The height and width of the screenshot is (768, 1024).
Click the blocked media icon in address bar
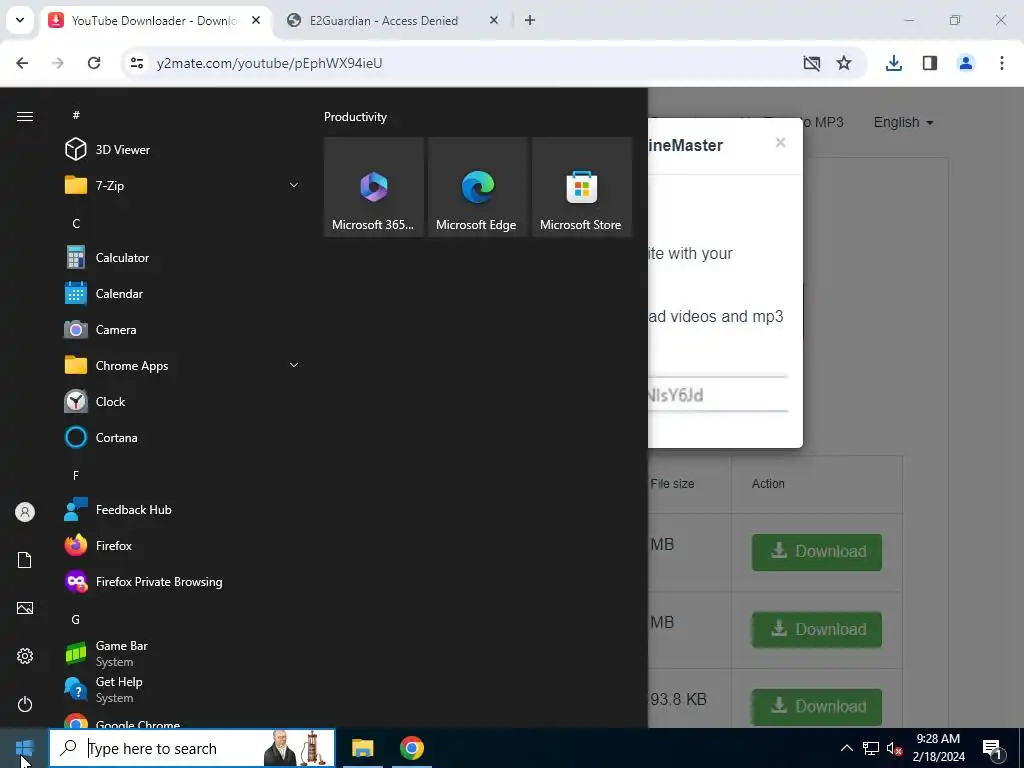tap(812, 63)
